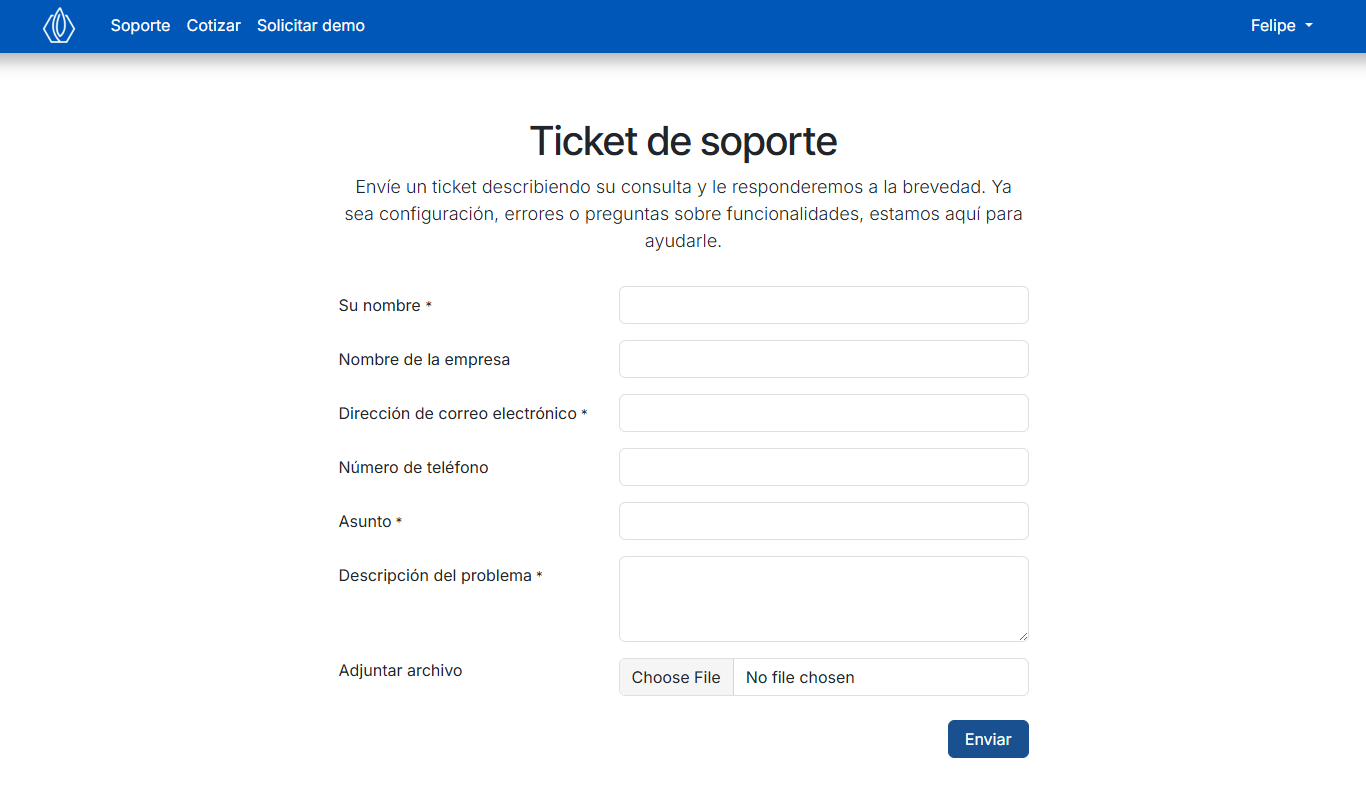Click the Nombre de la empresa field
This screenshot has height=808, width=1366.
pos(823,359)
